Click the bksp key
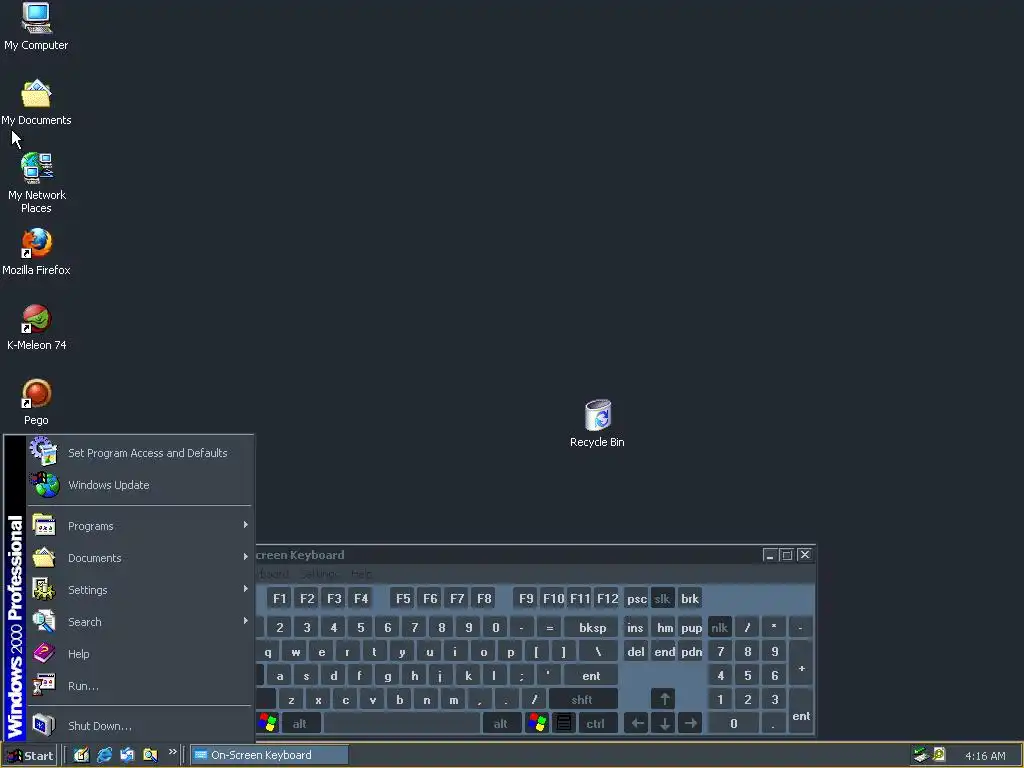The height and width of the screenshot is (768, 1024). pyautogui.click(x=592, y=628)
